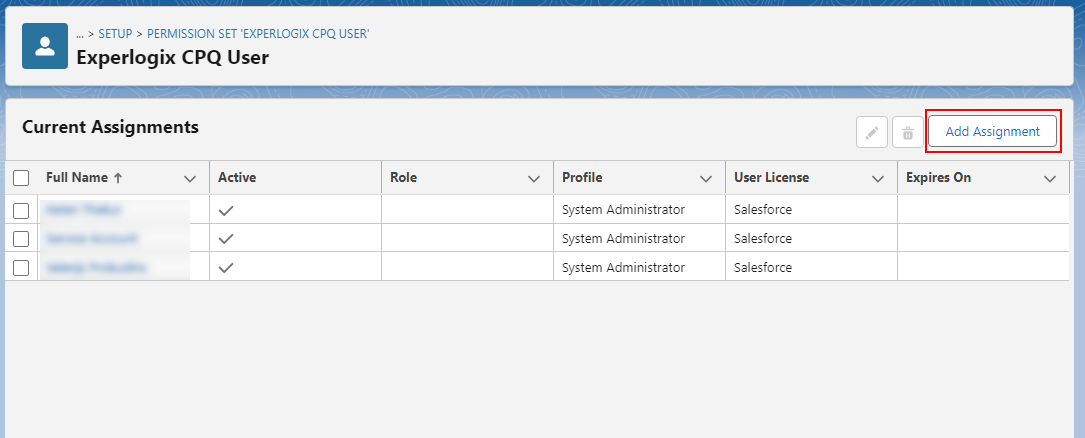1085x438 pixels.
Task: Click the 'Experlogix CPQ User' page title
Action: [172, 57]
